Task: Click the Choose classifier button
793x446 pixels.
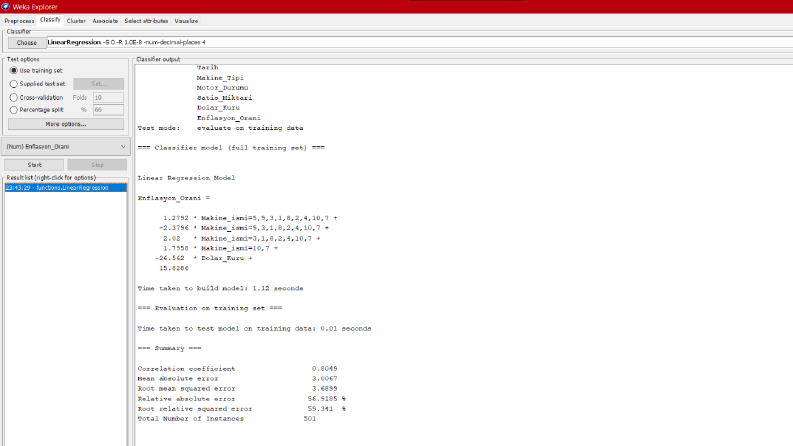Action: [26, 42]
